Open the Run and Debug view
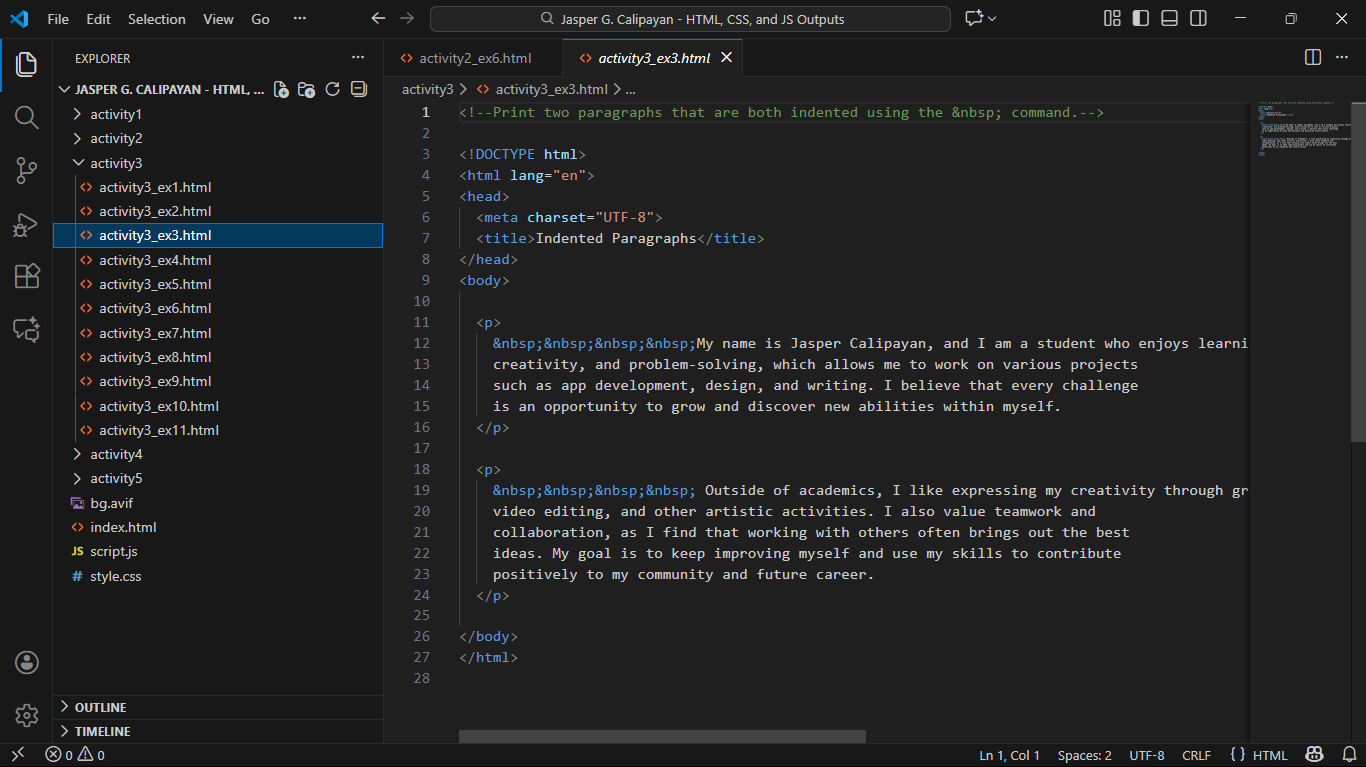The image size is (1366, 767). click(x=27, y=224)
